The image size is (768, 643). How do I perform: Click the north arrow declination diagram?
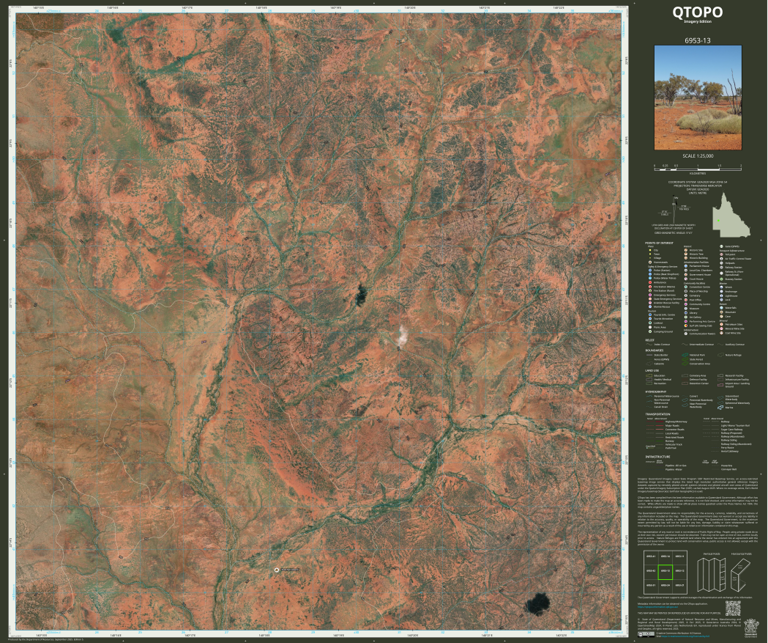point(674,210)
